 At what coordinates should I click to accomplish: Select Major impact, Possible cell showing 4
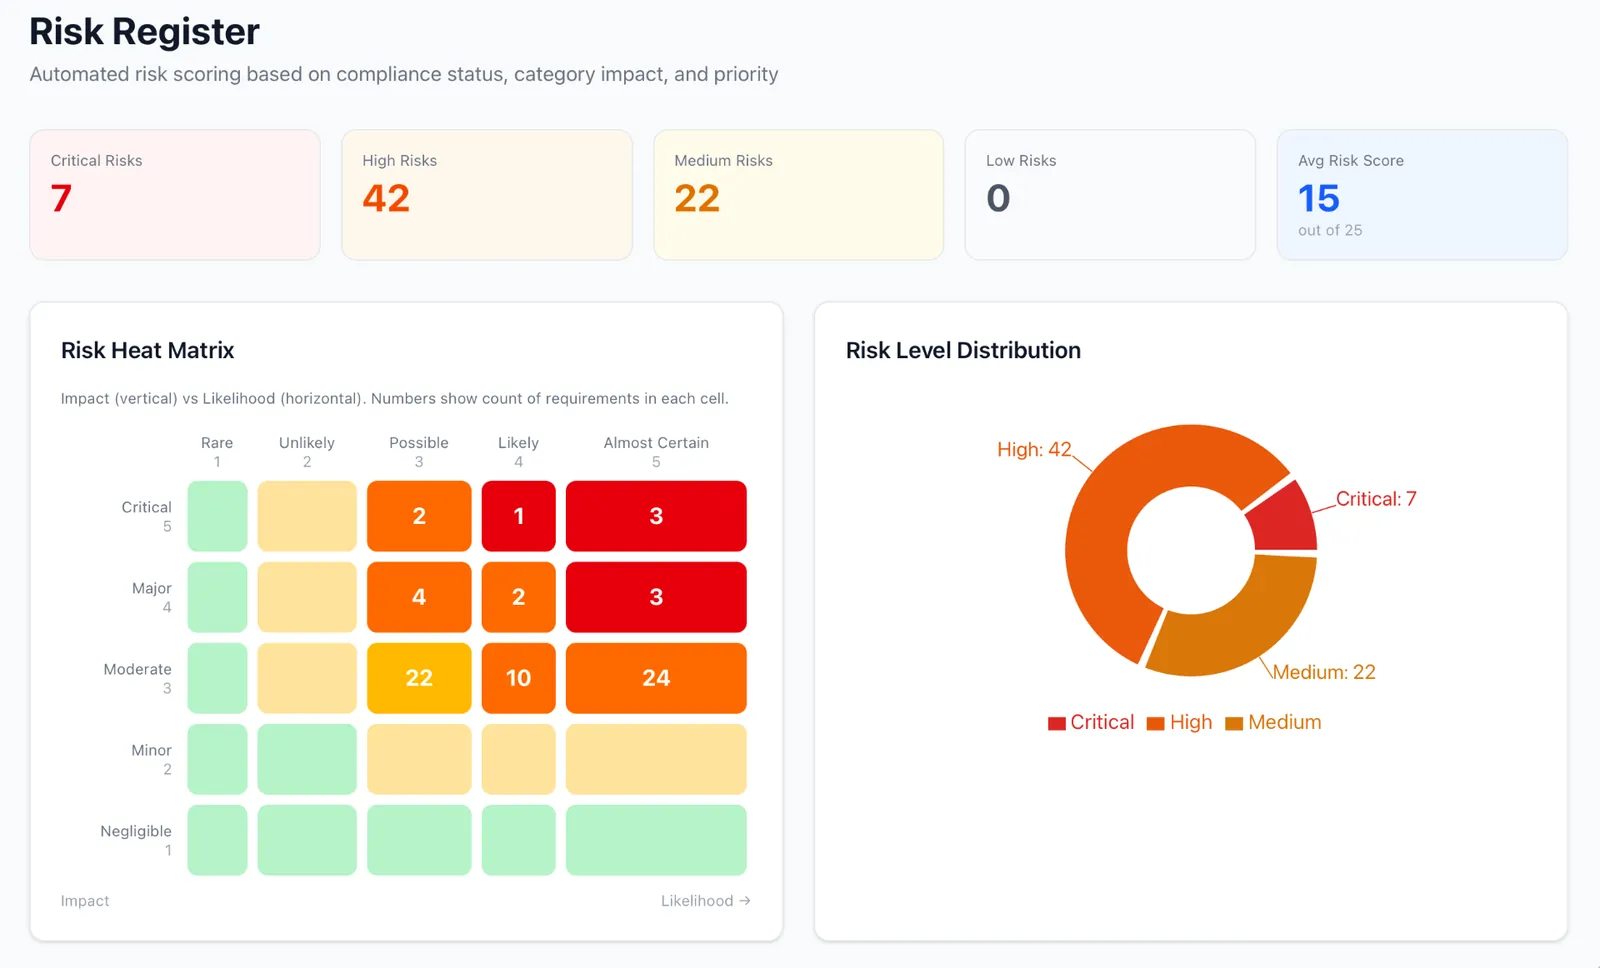point(419,597)
